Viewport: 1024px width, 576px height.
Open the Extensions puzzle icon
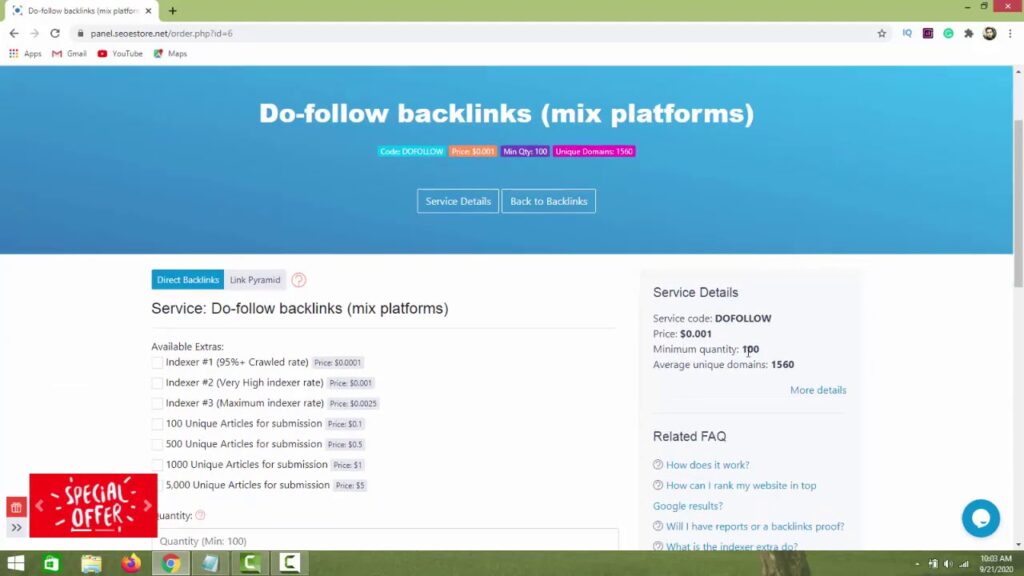tap(969, 33)
